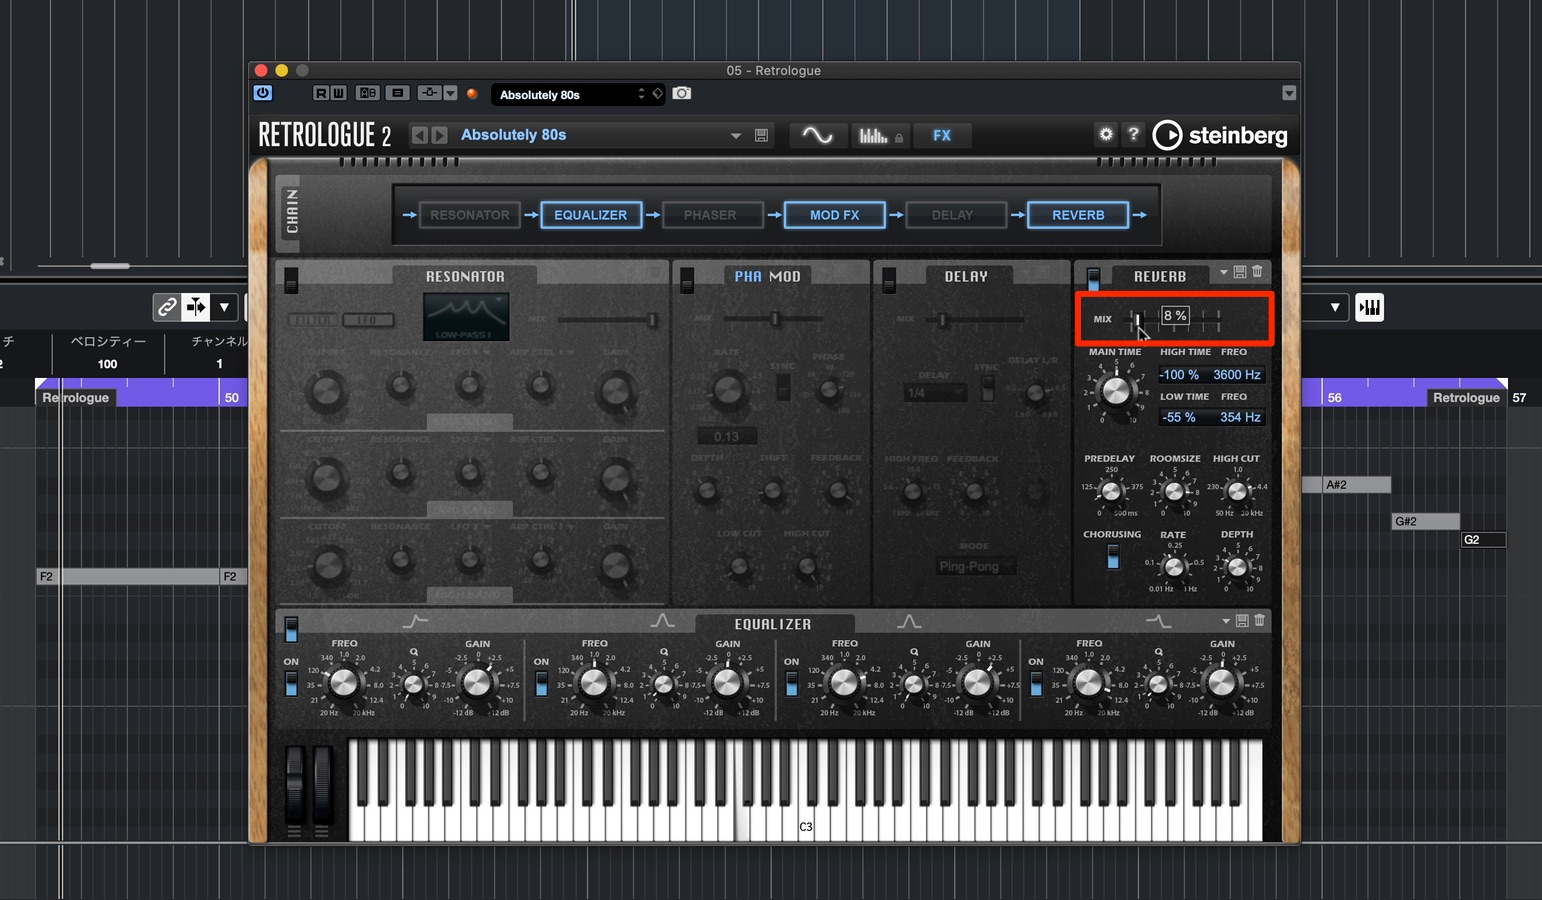Click the preset management diamond icon
The image size is (1542, 900).
click(657, 94)
